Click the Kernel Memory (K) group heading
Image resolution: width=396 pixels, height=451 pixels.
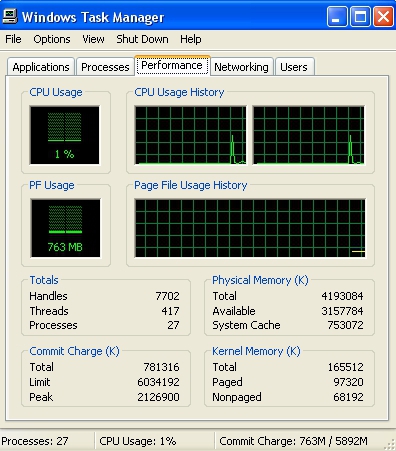point(256,351)
